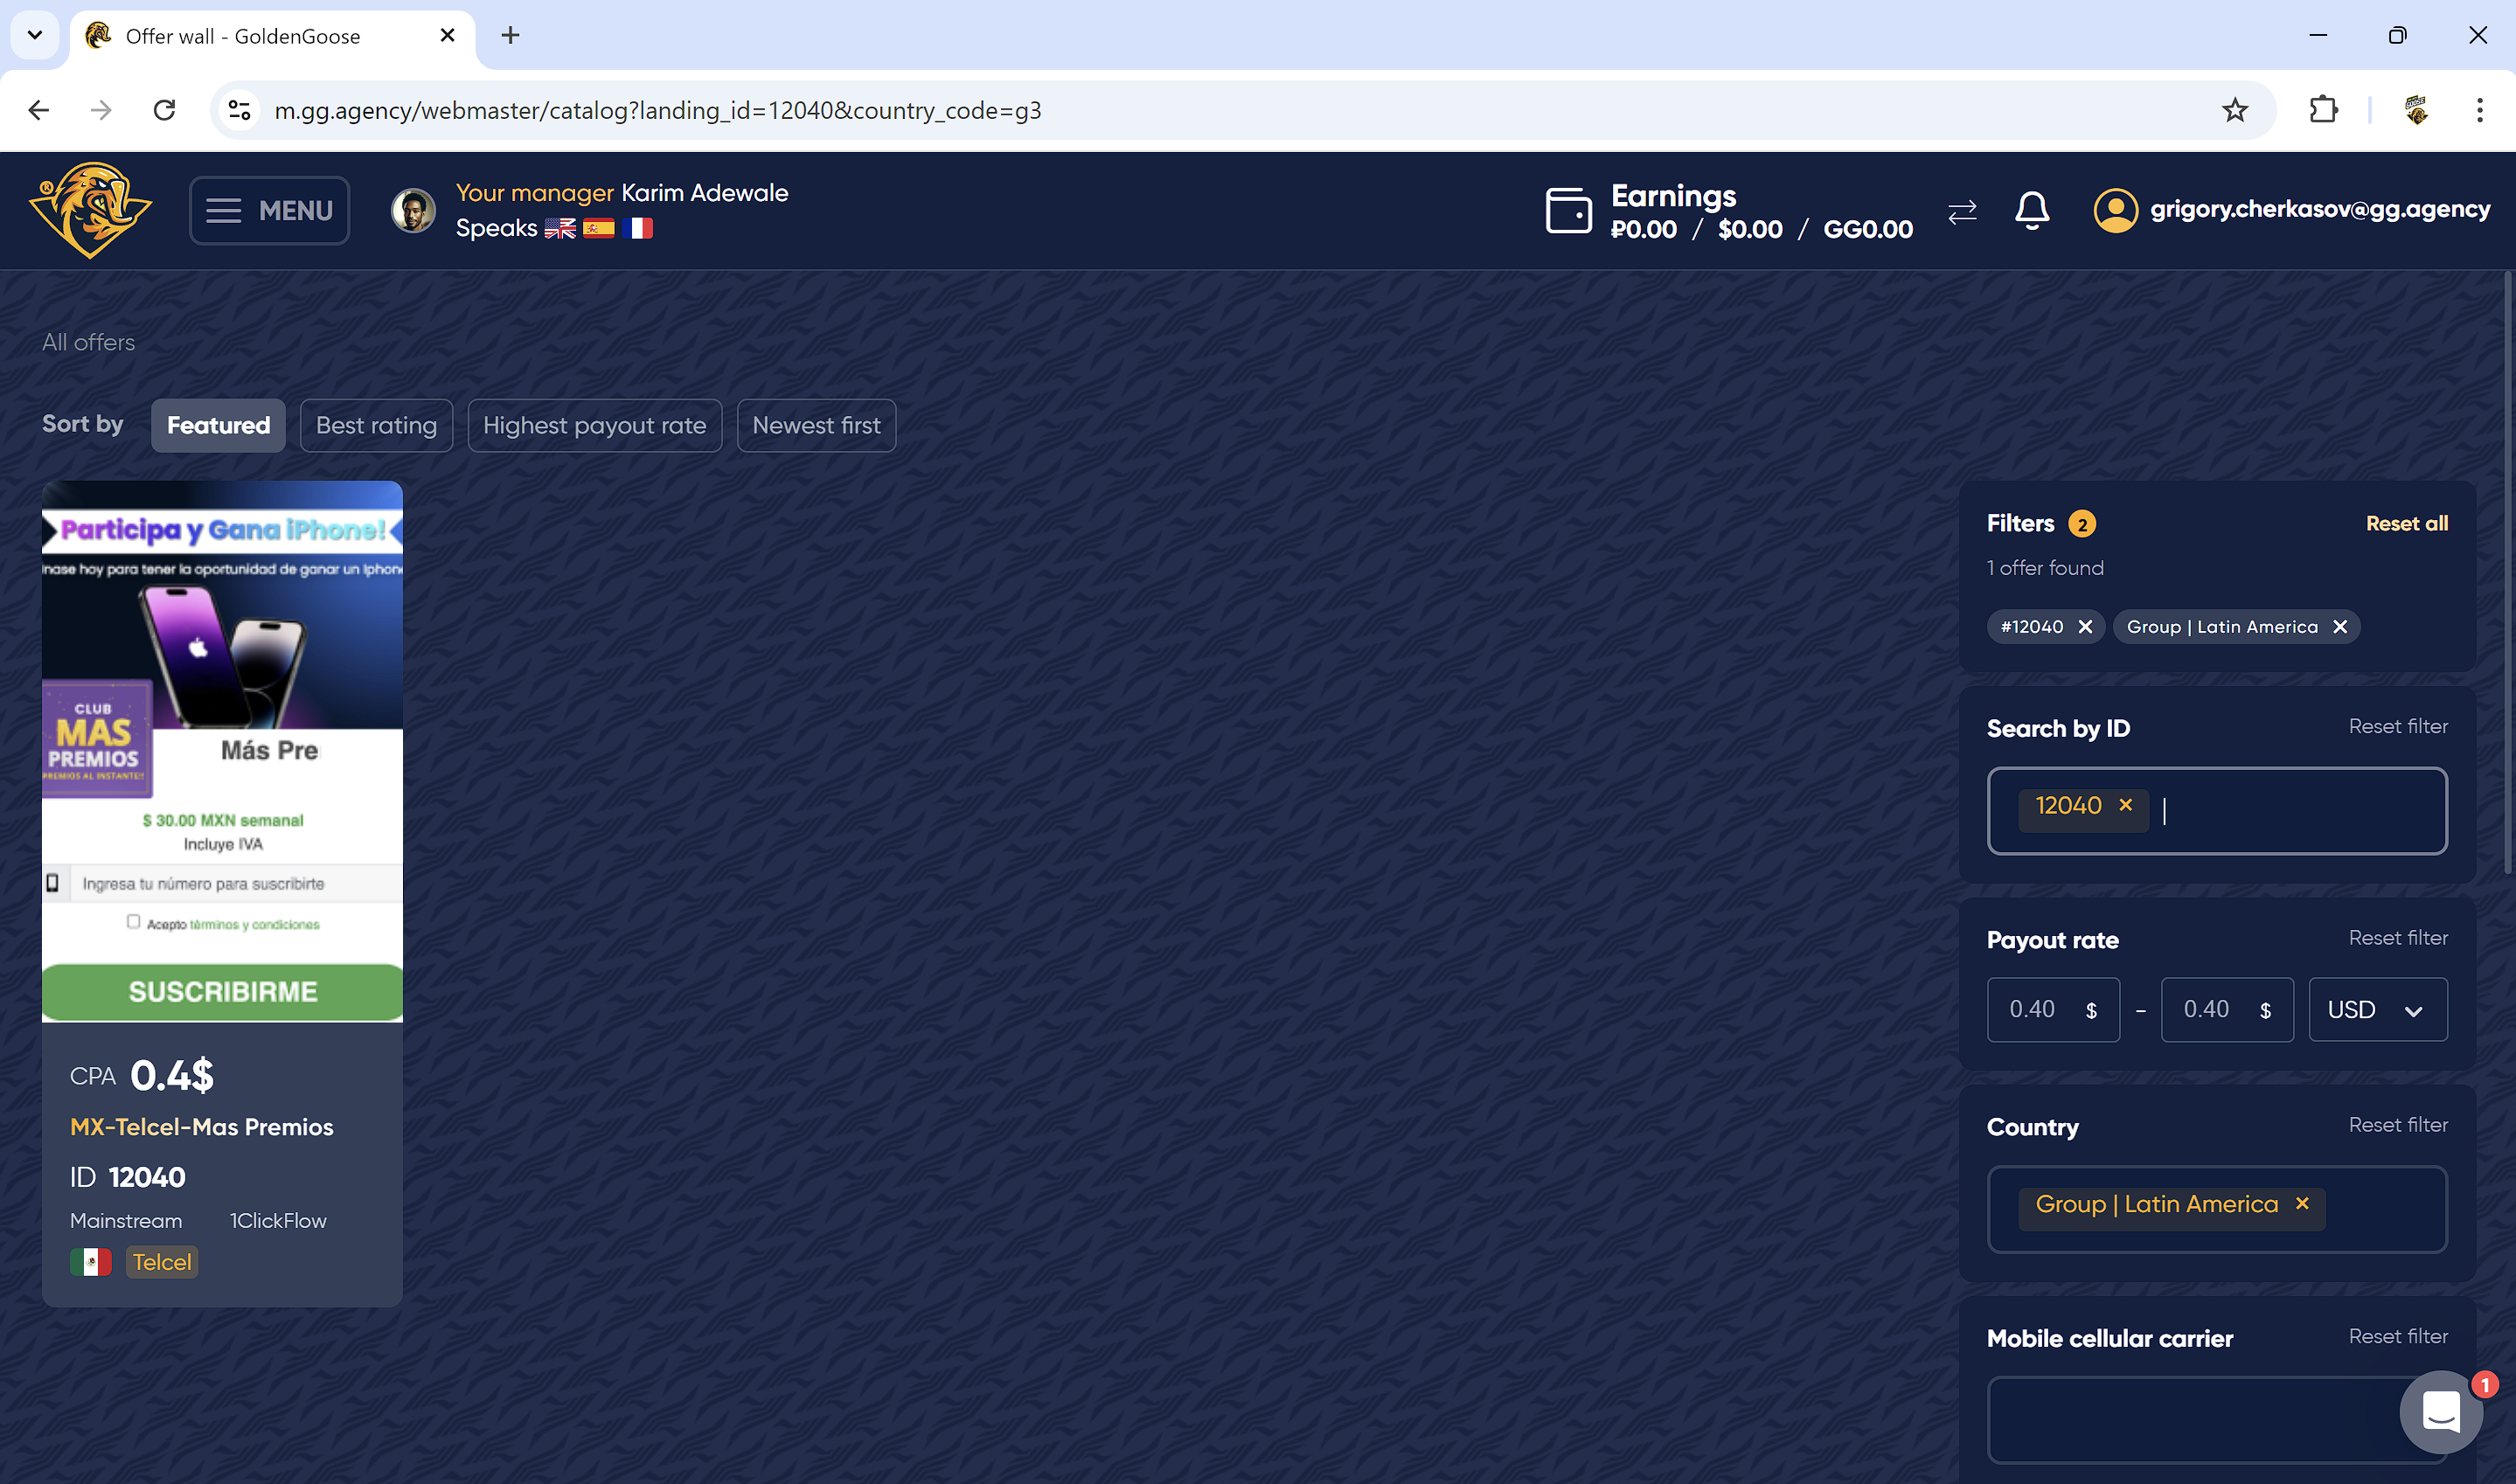Image resolution: width=2516 pixels, height=1484 pixels.
Task: Sort offers by Featured
Action: coord(218,425)
